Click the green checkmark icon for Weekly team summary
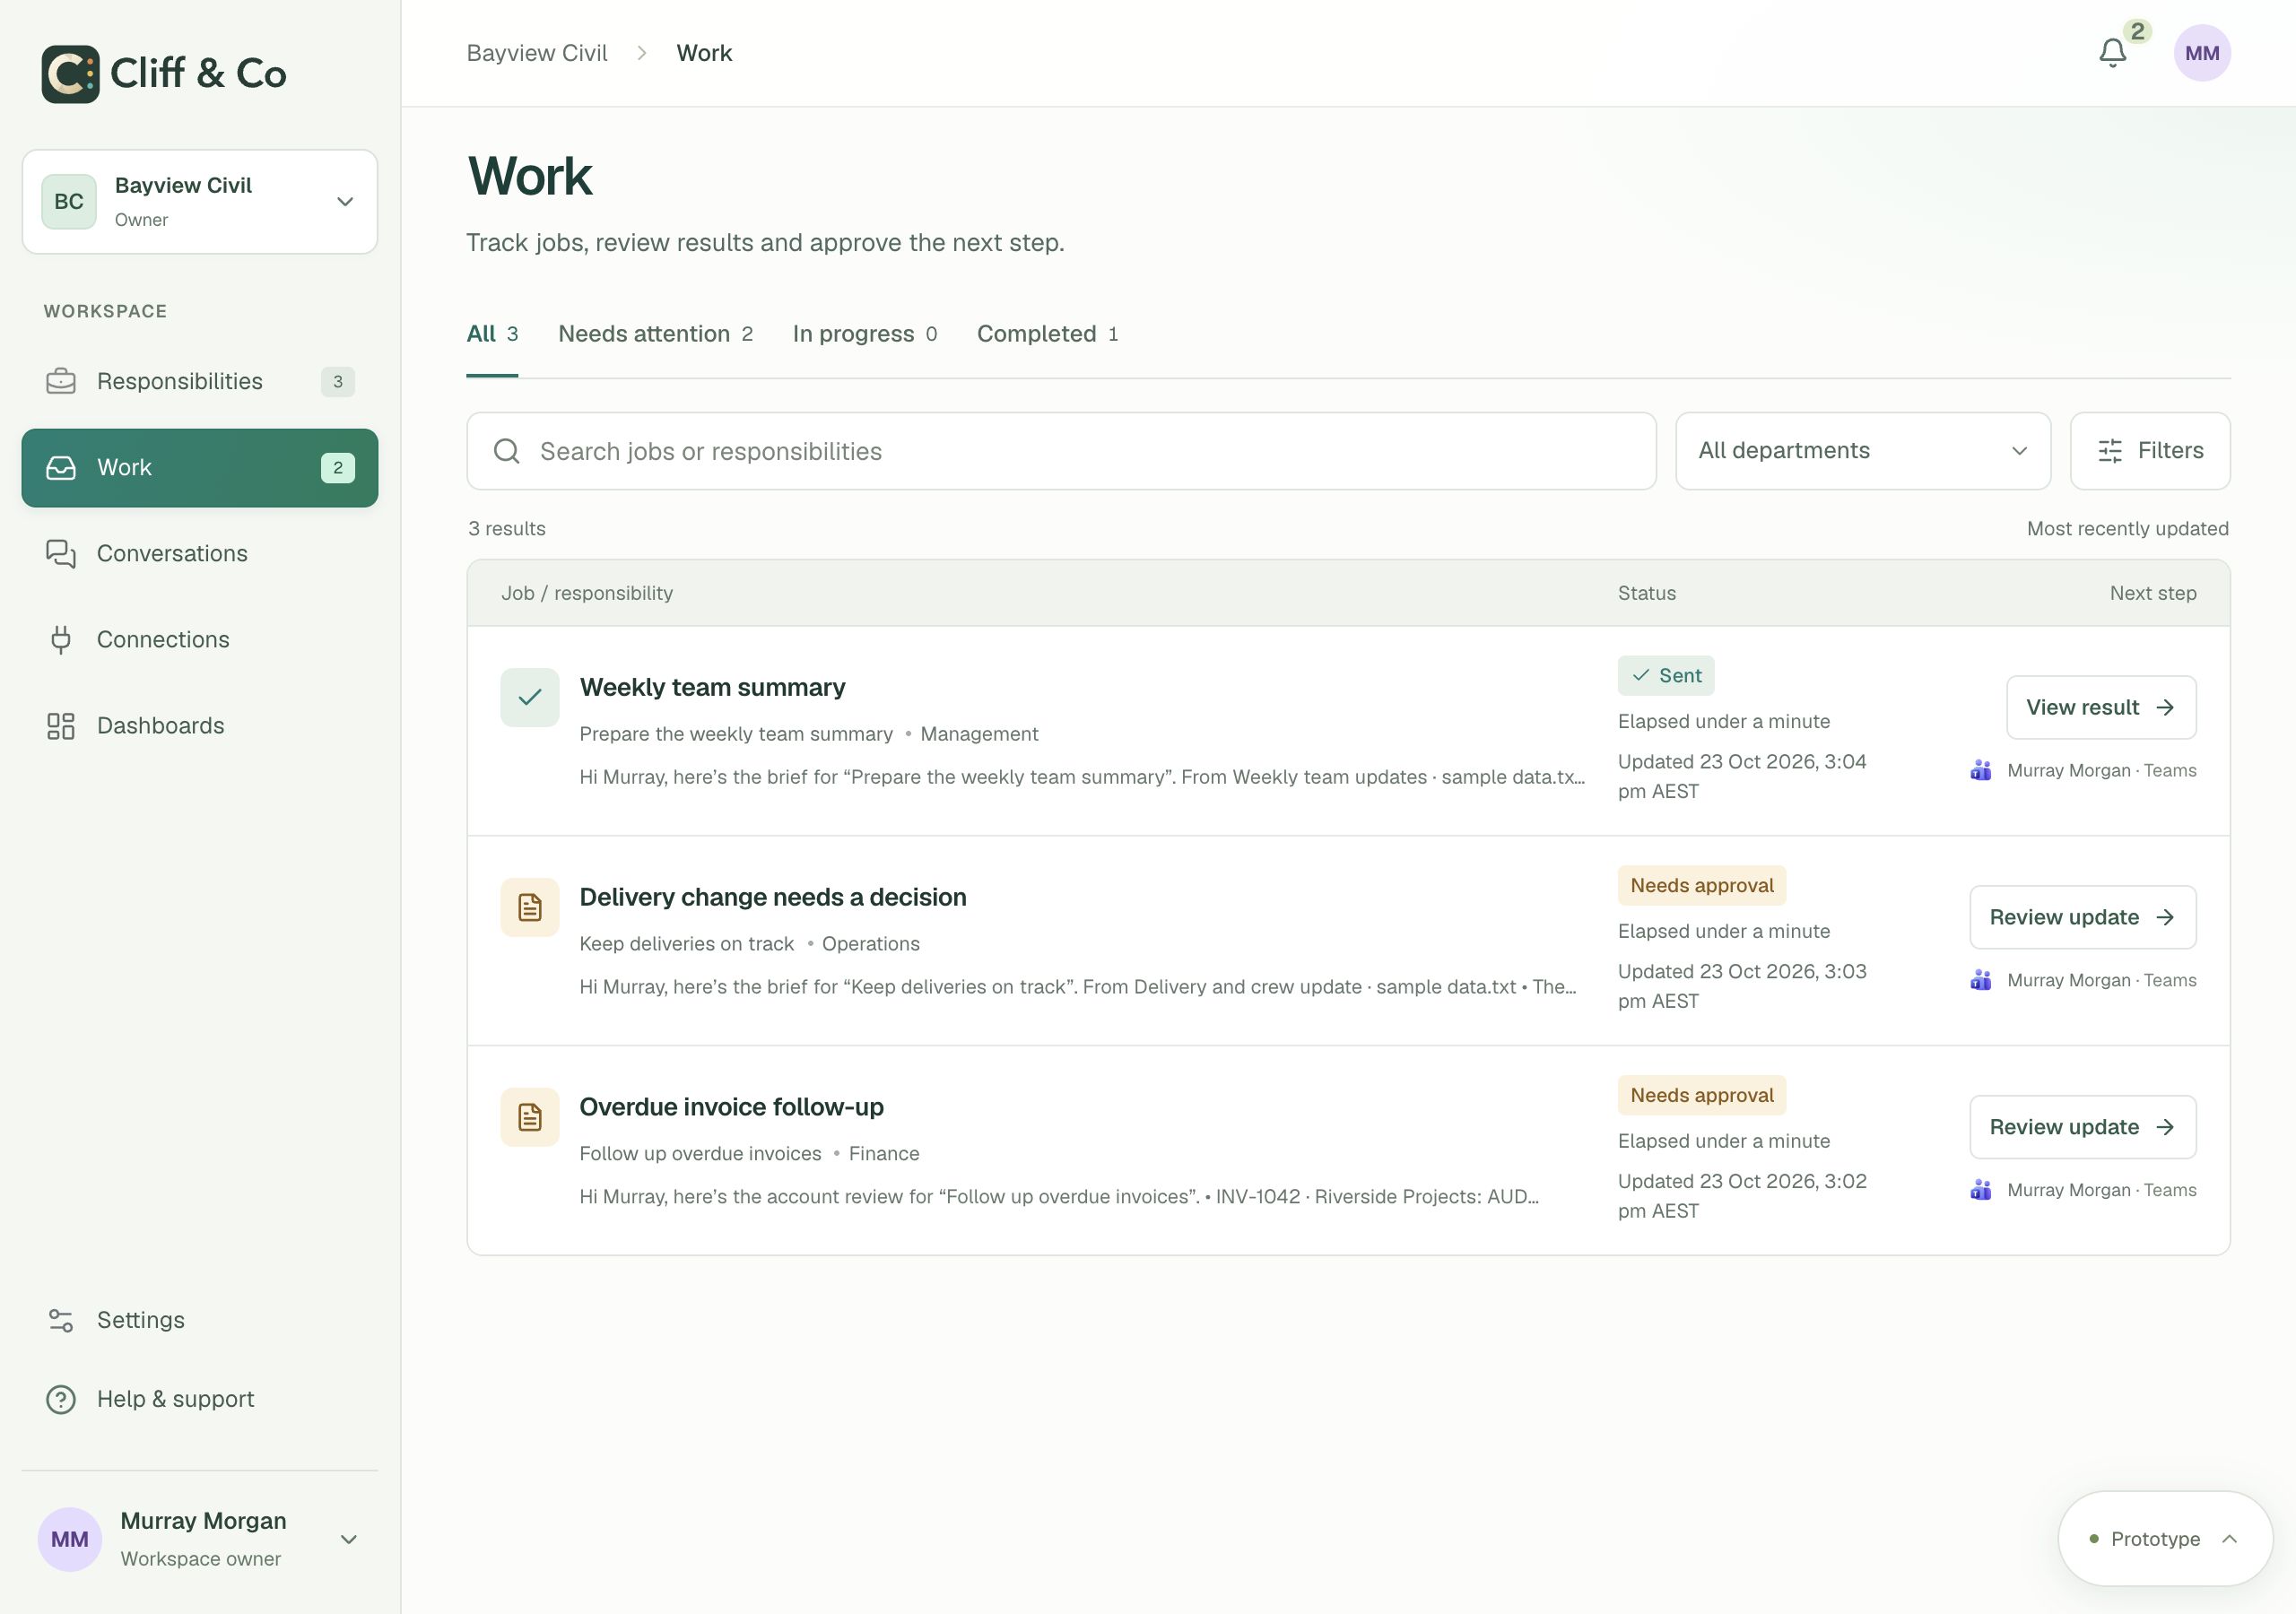 click(530, 697)
